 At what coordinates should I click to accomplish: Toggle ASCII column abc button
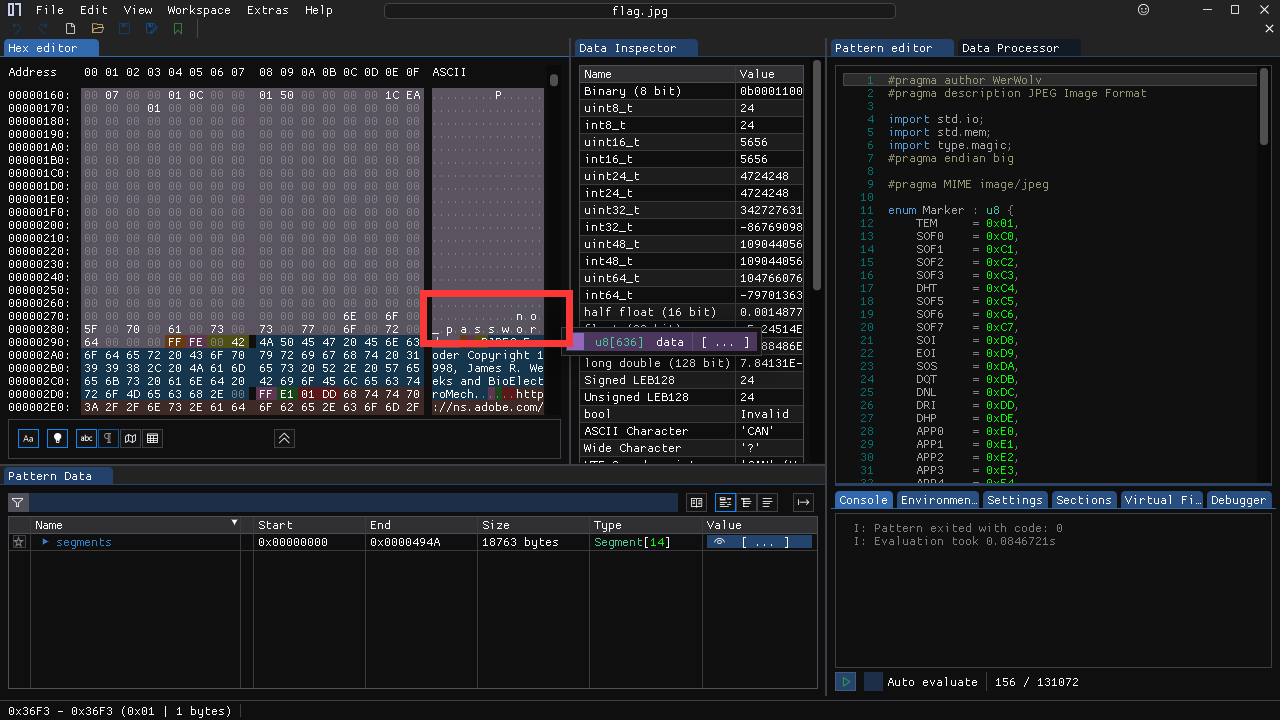[86, 438]
